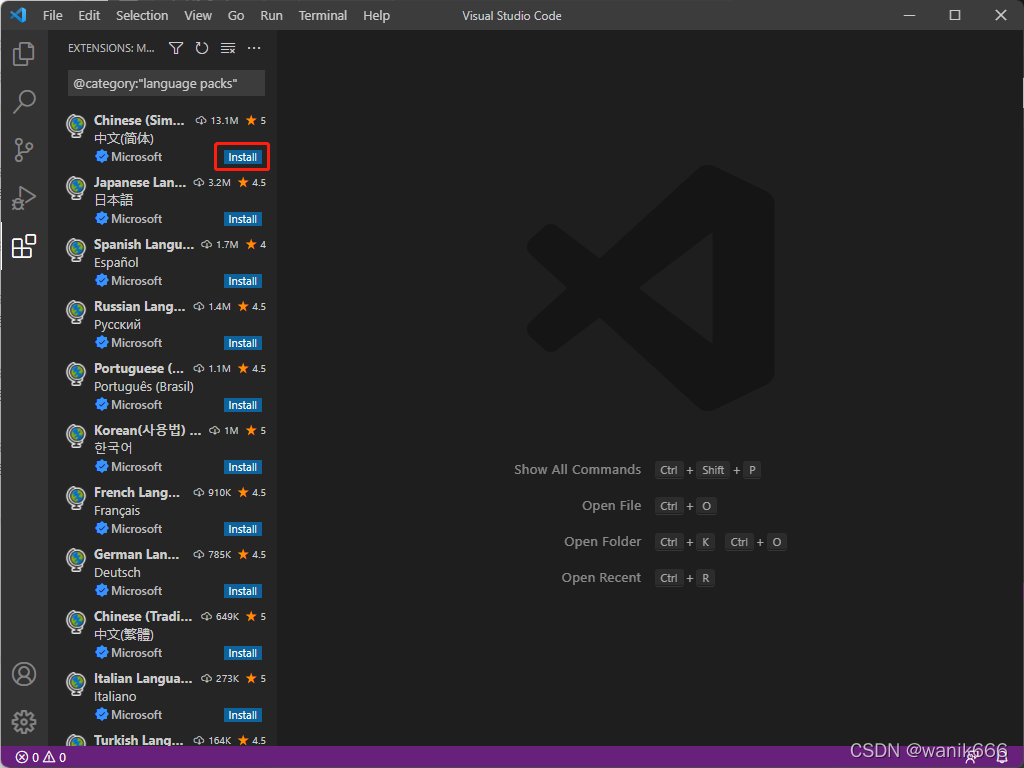Image resolution: width=1024 pixels, height=768 pixels.
Task: Show errors and warnings in status bar
Action: click(x=40, y=758)
